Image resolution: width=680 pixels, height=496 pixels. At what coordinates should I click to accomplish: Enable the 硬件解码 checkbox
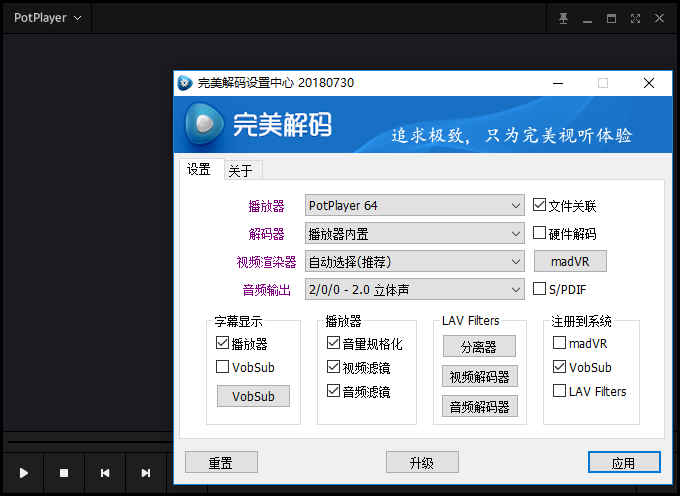540,234
